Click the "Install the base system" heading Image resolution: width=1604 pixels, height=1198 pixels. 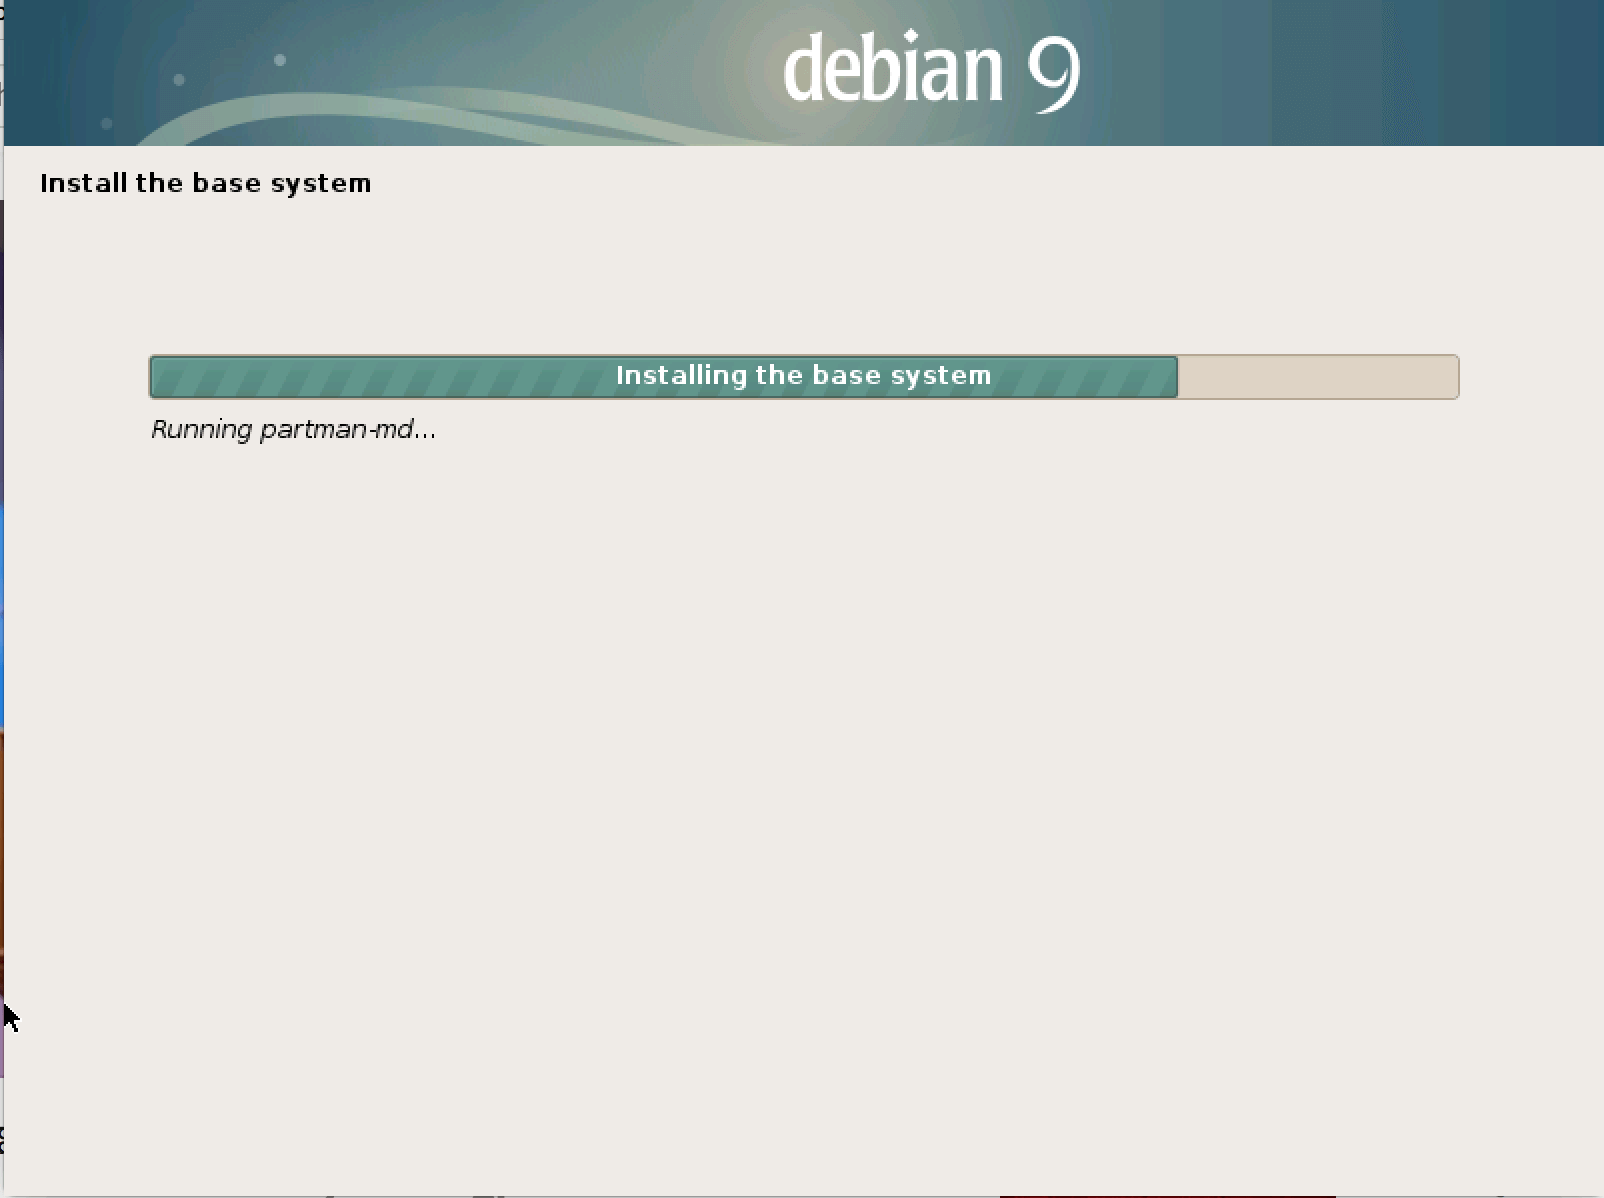(x=205, y=183)
